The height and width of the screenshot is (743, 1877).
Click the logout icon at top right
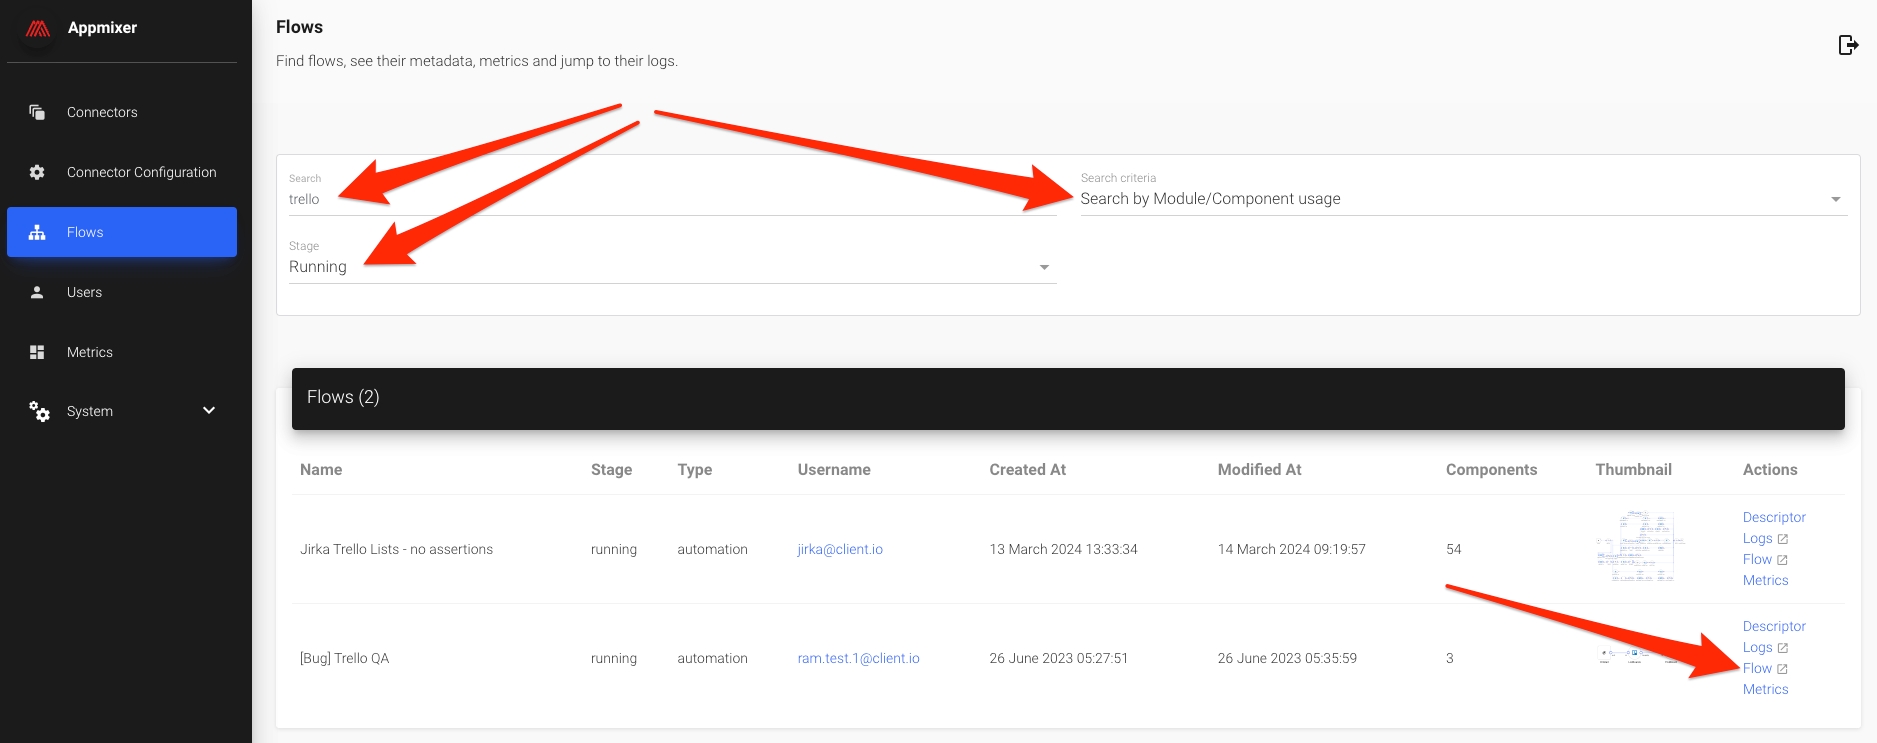pyautogui.click(x=1848, y=45)
